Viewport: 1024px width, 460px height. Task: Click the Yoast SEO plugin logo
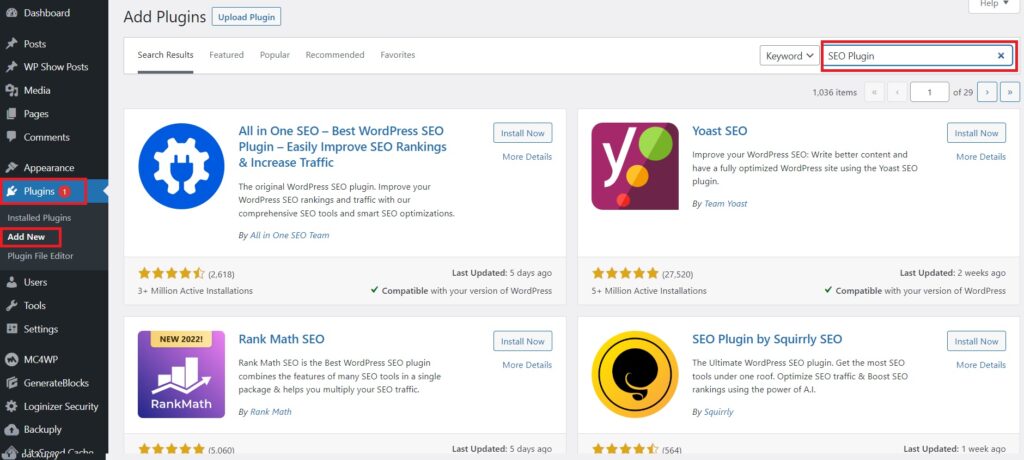[x=635, y=166]
